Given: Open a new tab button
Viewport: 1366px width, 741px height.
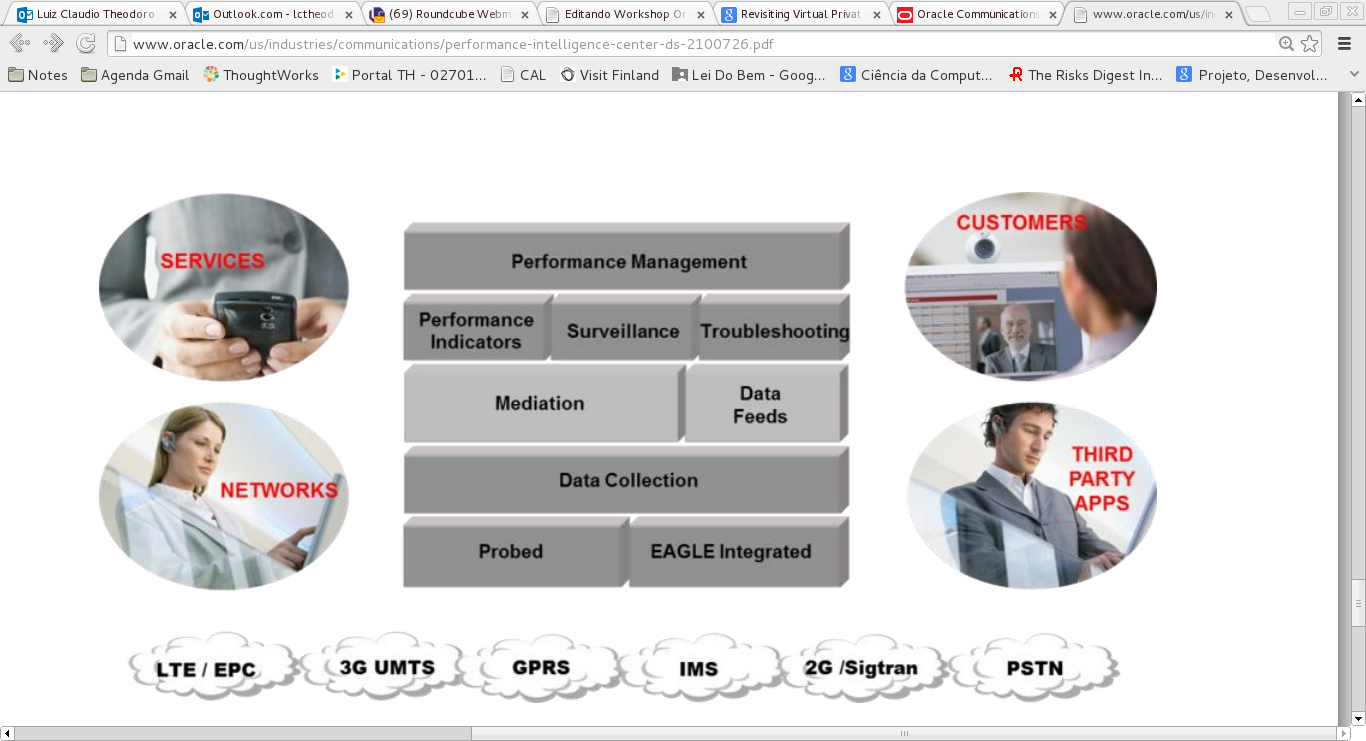Looking at the screenshot, I should 1258,15.
